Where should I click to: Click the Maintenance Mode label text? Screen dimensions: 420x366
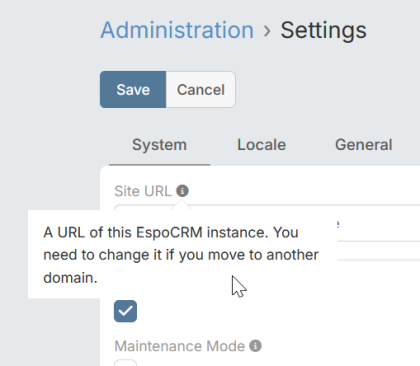(x=180, y=346)
